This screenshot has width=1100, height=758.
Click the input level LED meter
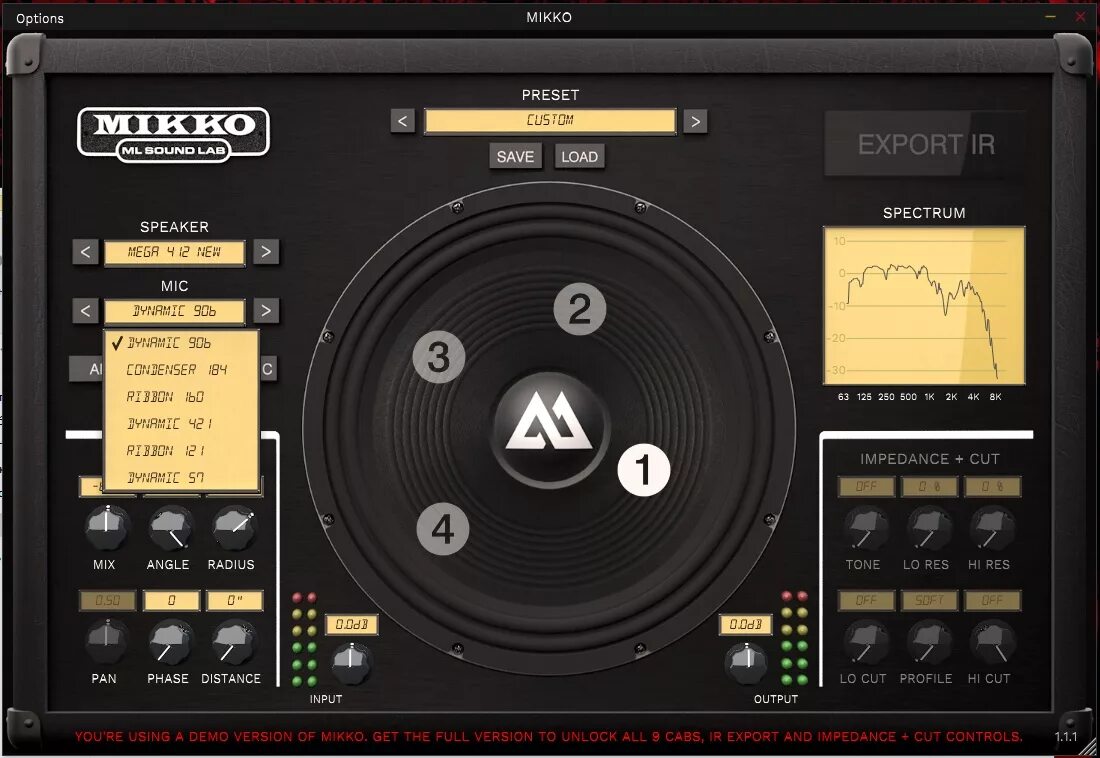tap(304, 639)
